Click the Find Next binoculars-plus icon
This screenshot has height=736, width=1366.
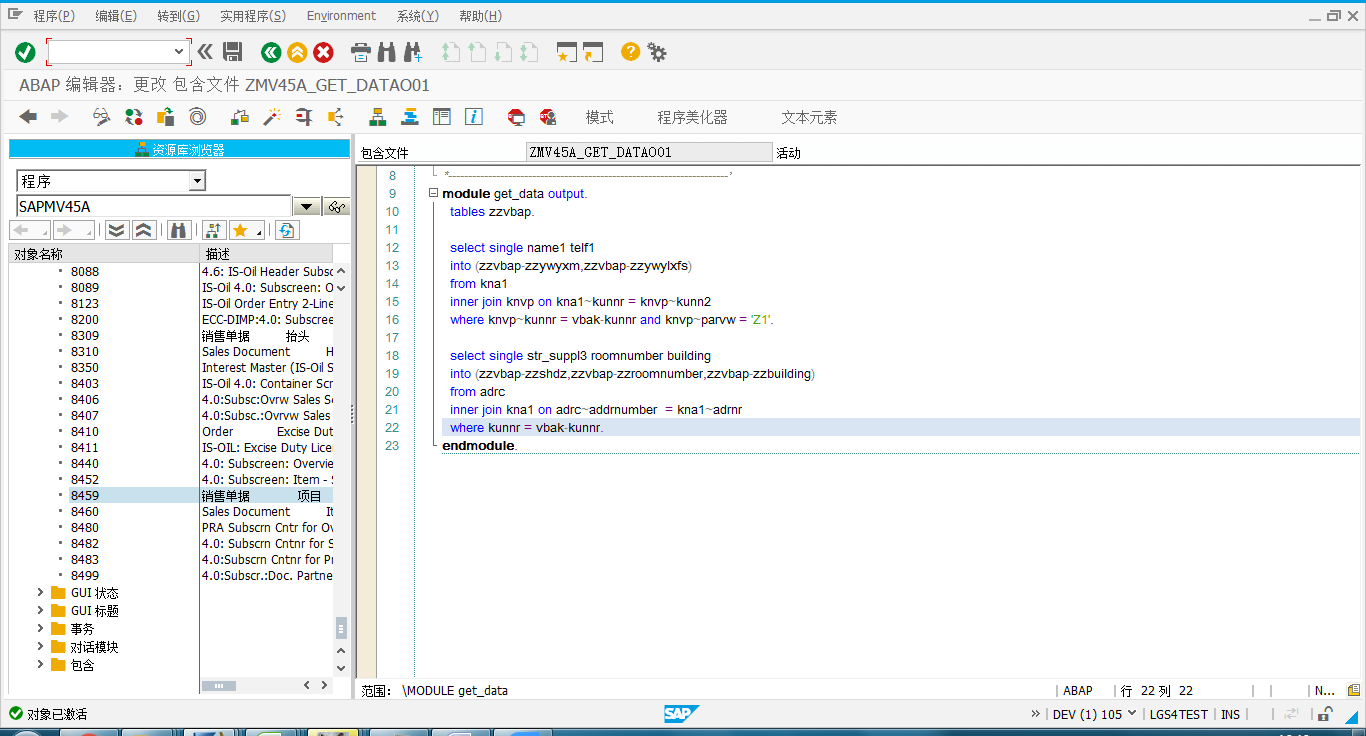point(413,52)
